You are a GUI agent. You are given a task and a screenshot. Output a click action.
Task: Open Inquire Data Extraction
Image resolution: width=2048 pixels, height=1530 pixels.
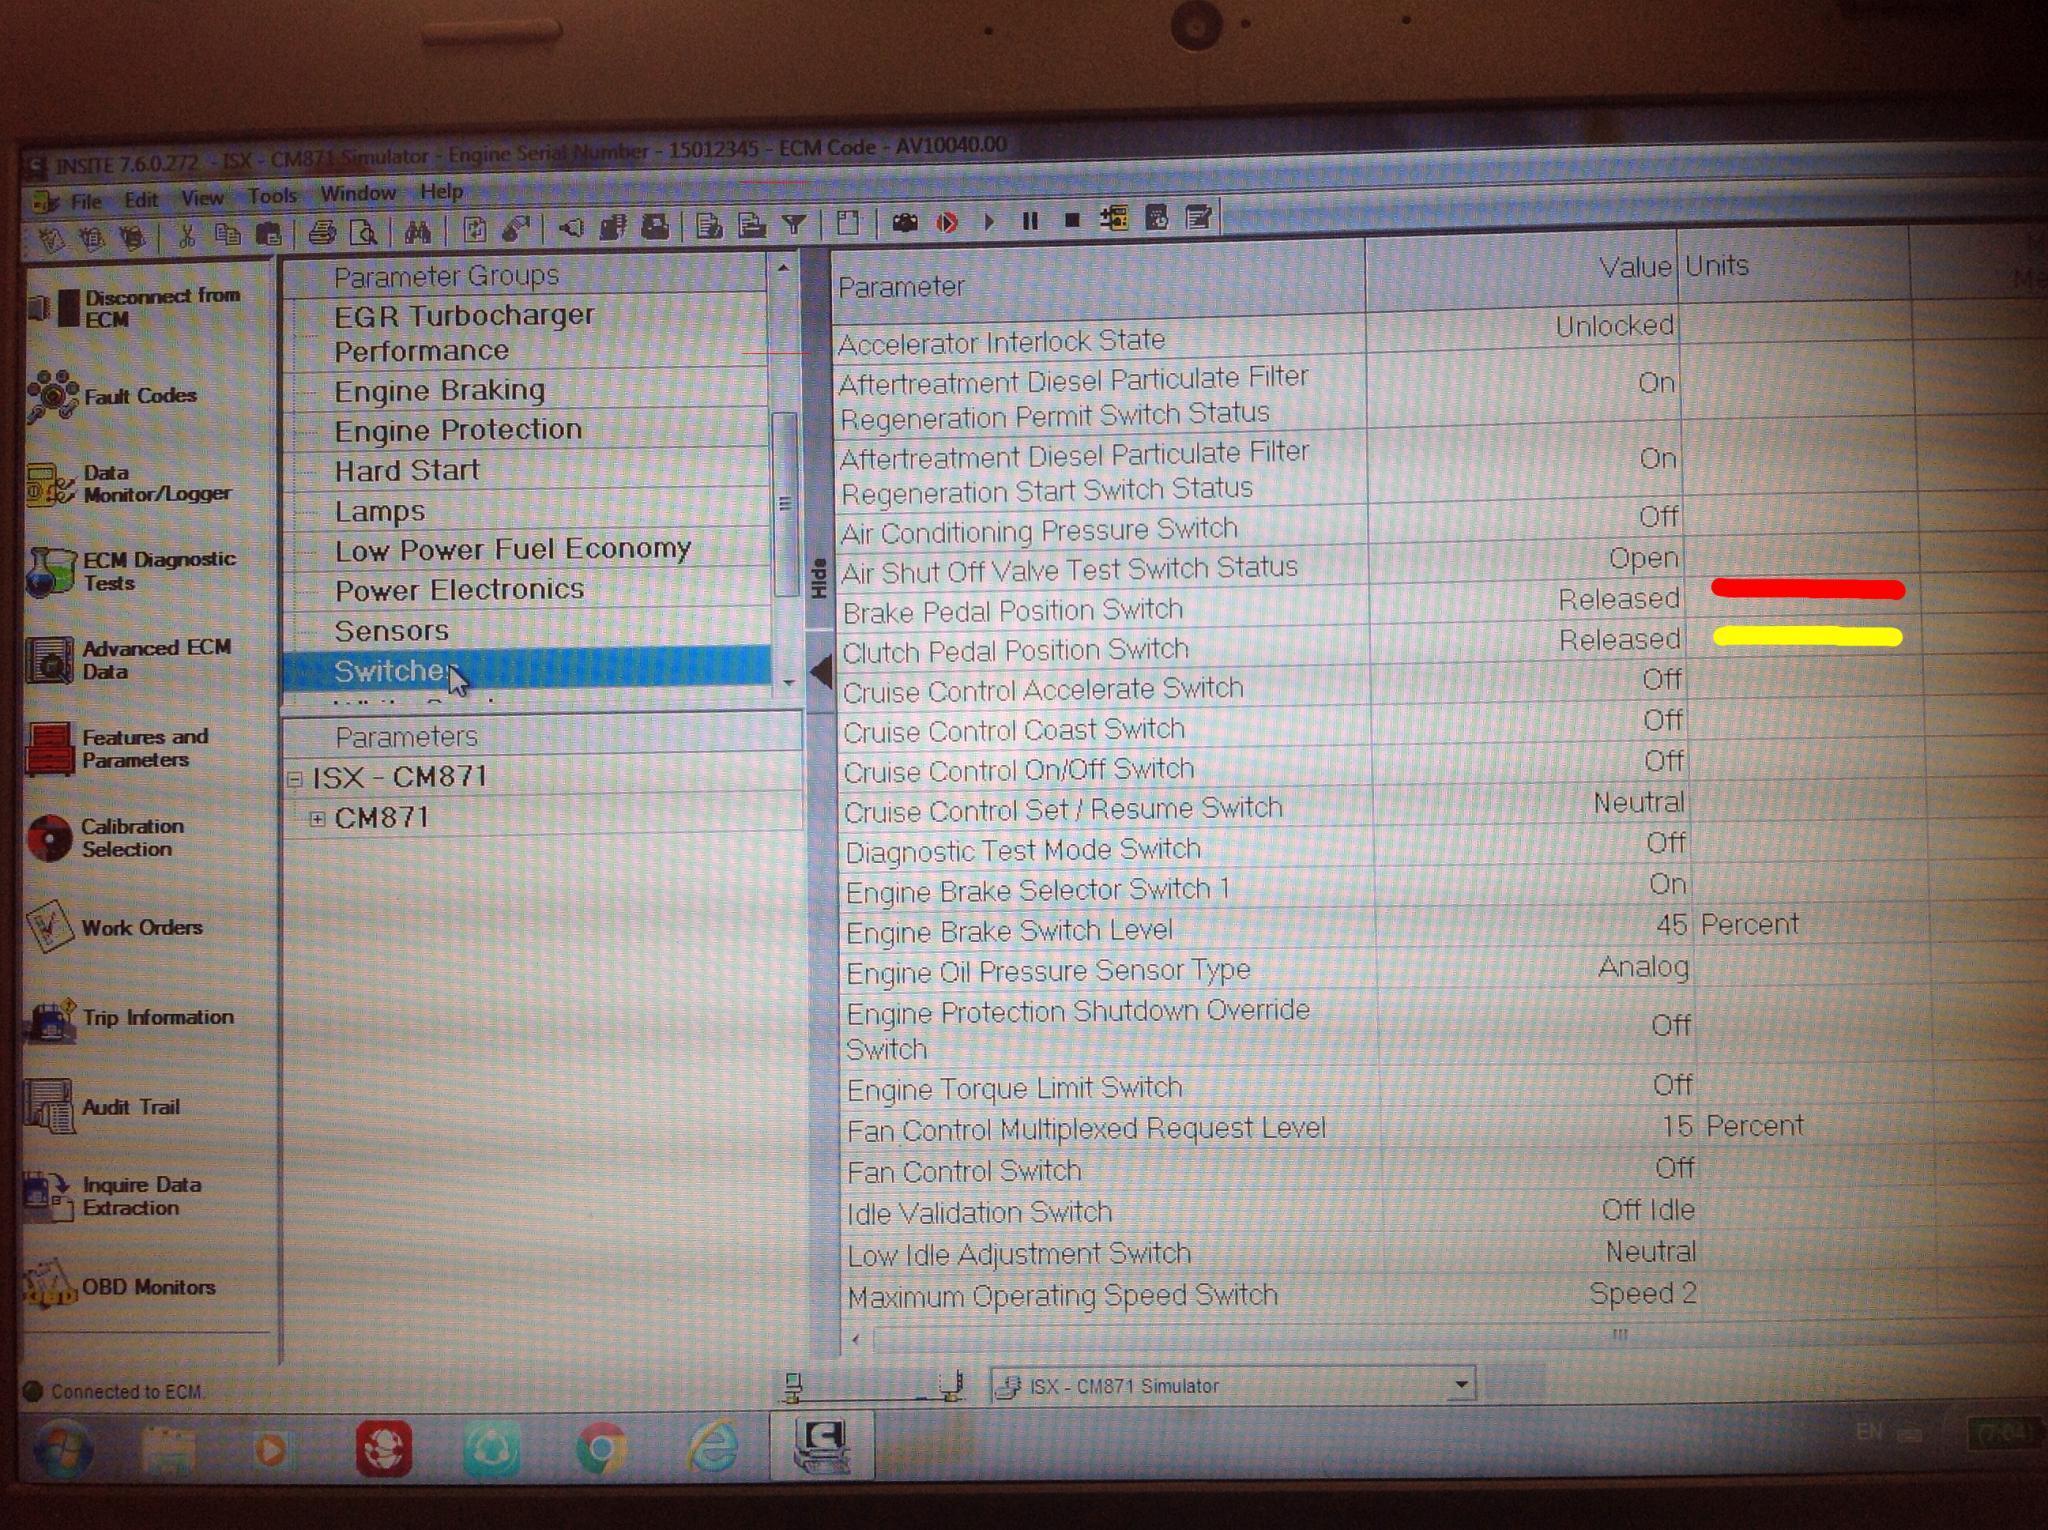tap(115, 1196)
